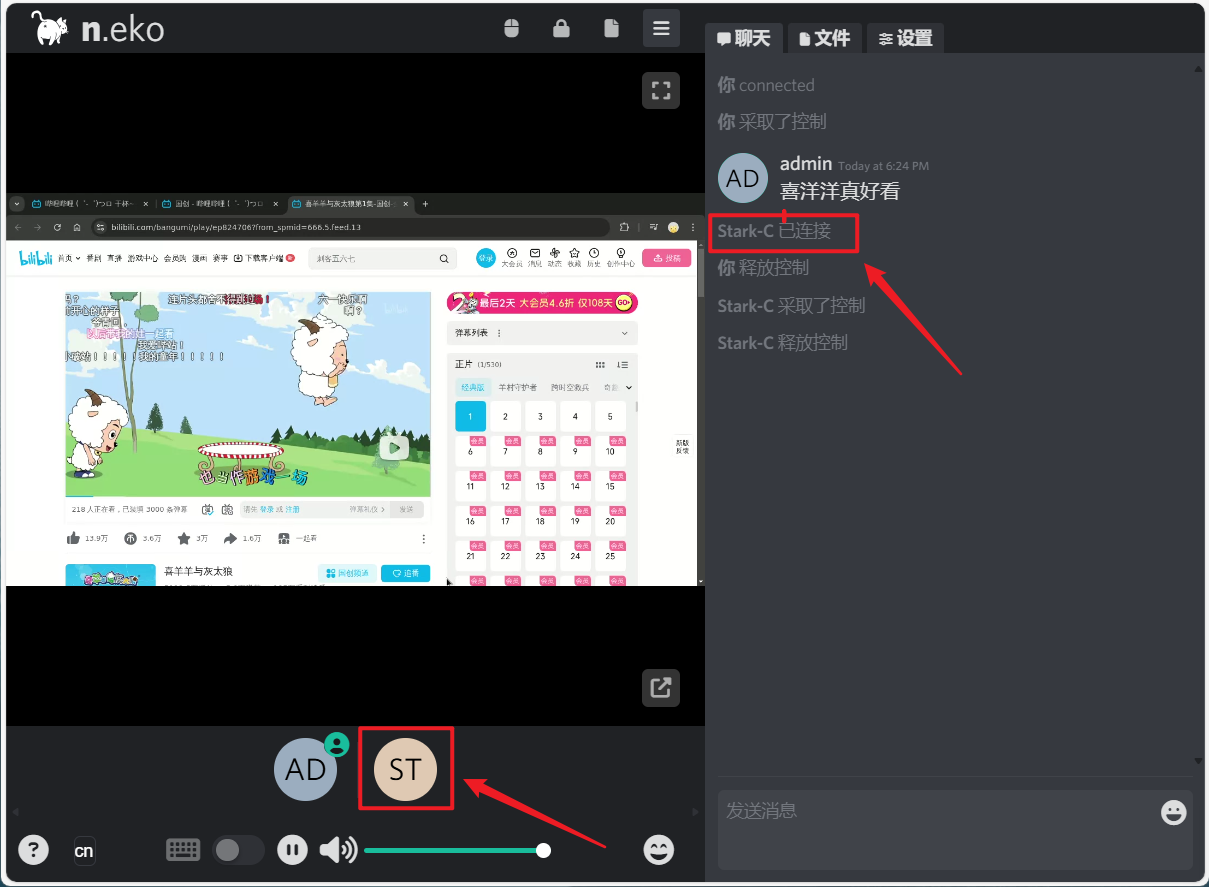Open the clipboard page icon in header

coord(611,28)
